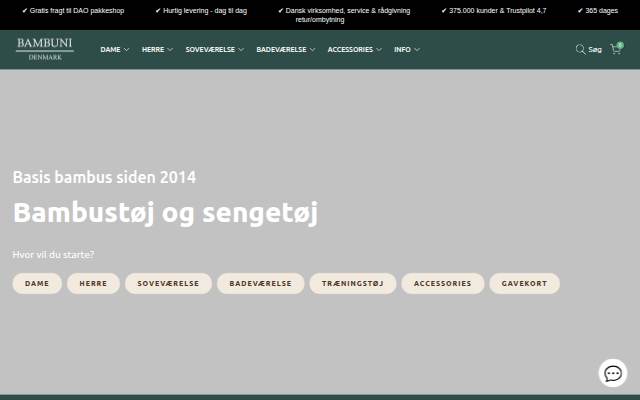The width and height of the screenshot is (640, 400).
Task: Open the chat bubble widget
Action: click(x=613, y=373)
